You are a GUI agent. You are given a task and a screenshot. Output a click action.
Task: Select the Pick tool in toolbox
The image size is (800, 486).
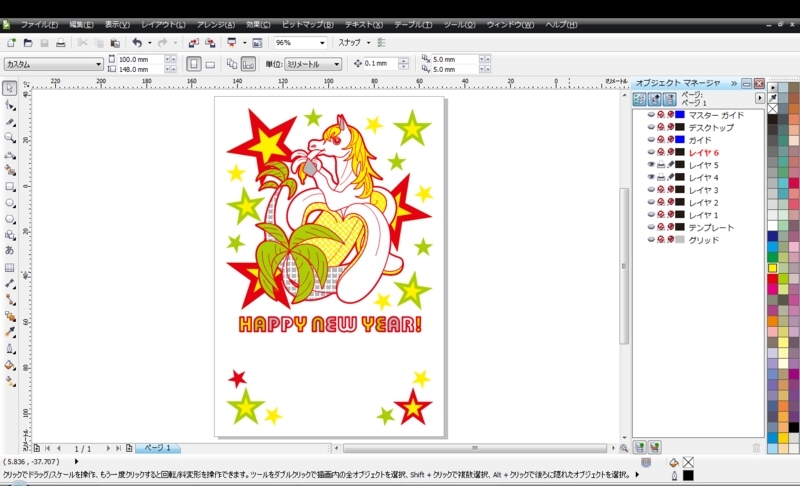point(9,88)
